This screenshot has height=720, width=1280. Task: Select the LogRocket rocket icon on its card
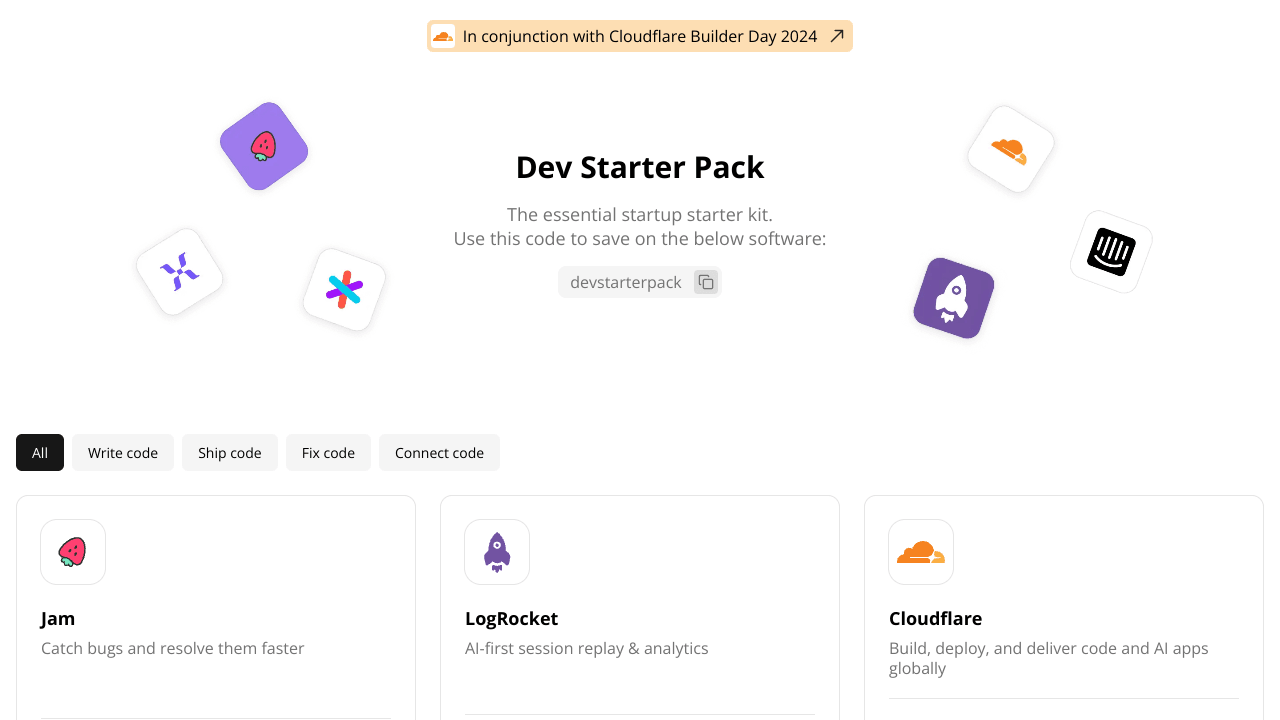coord(497,551)
